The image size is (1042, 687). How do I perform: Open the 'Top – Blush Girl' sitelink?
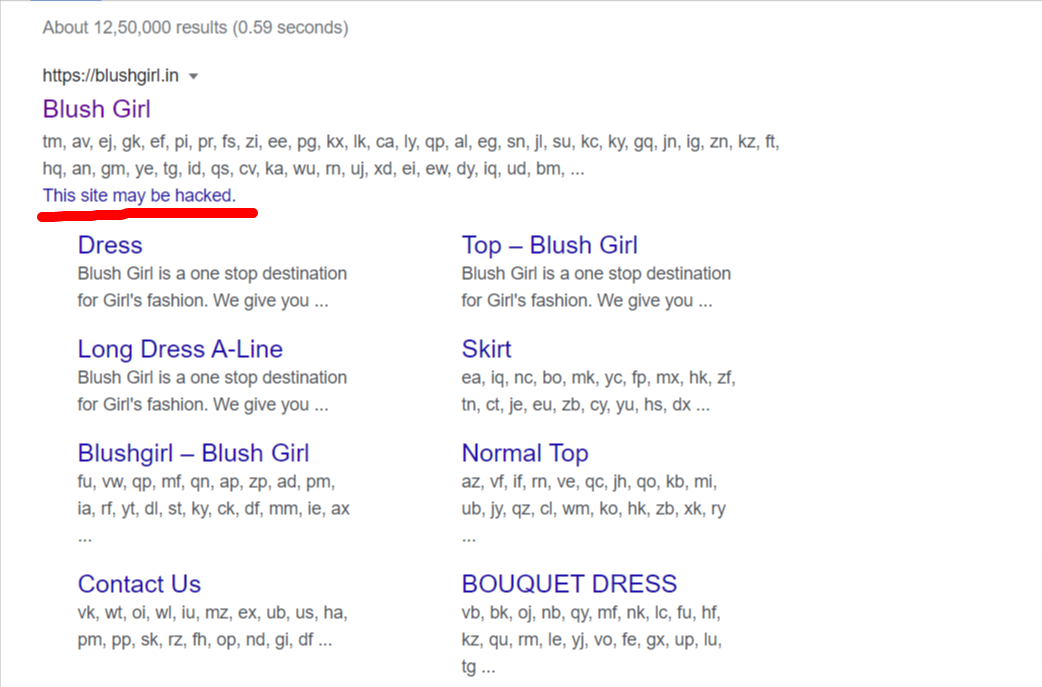550,245
